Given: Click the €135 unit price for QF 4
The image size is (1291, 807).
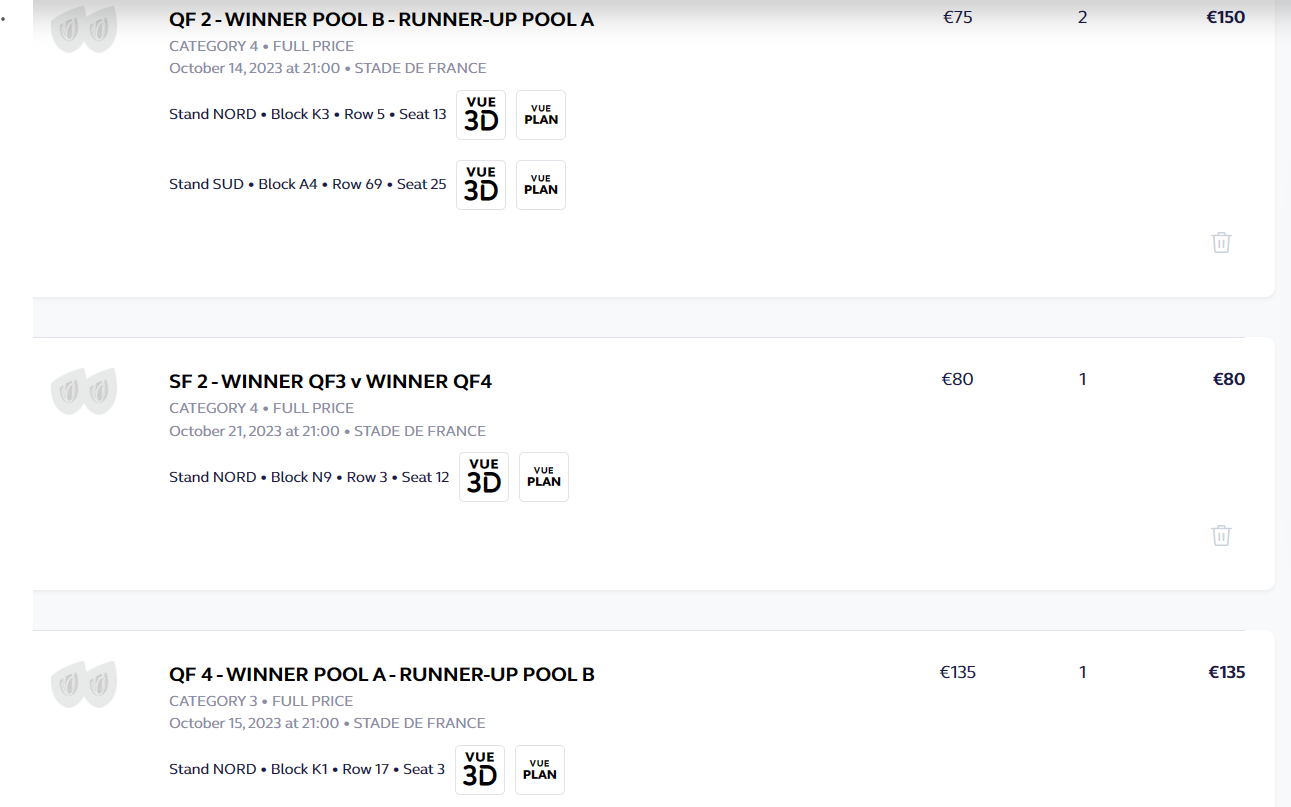Looking at the screenshot, I should (957, 672).
